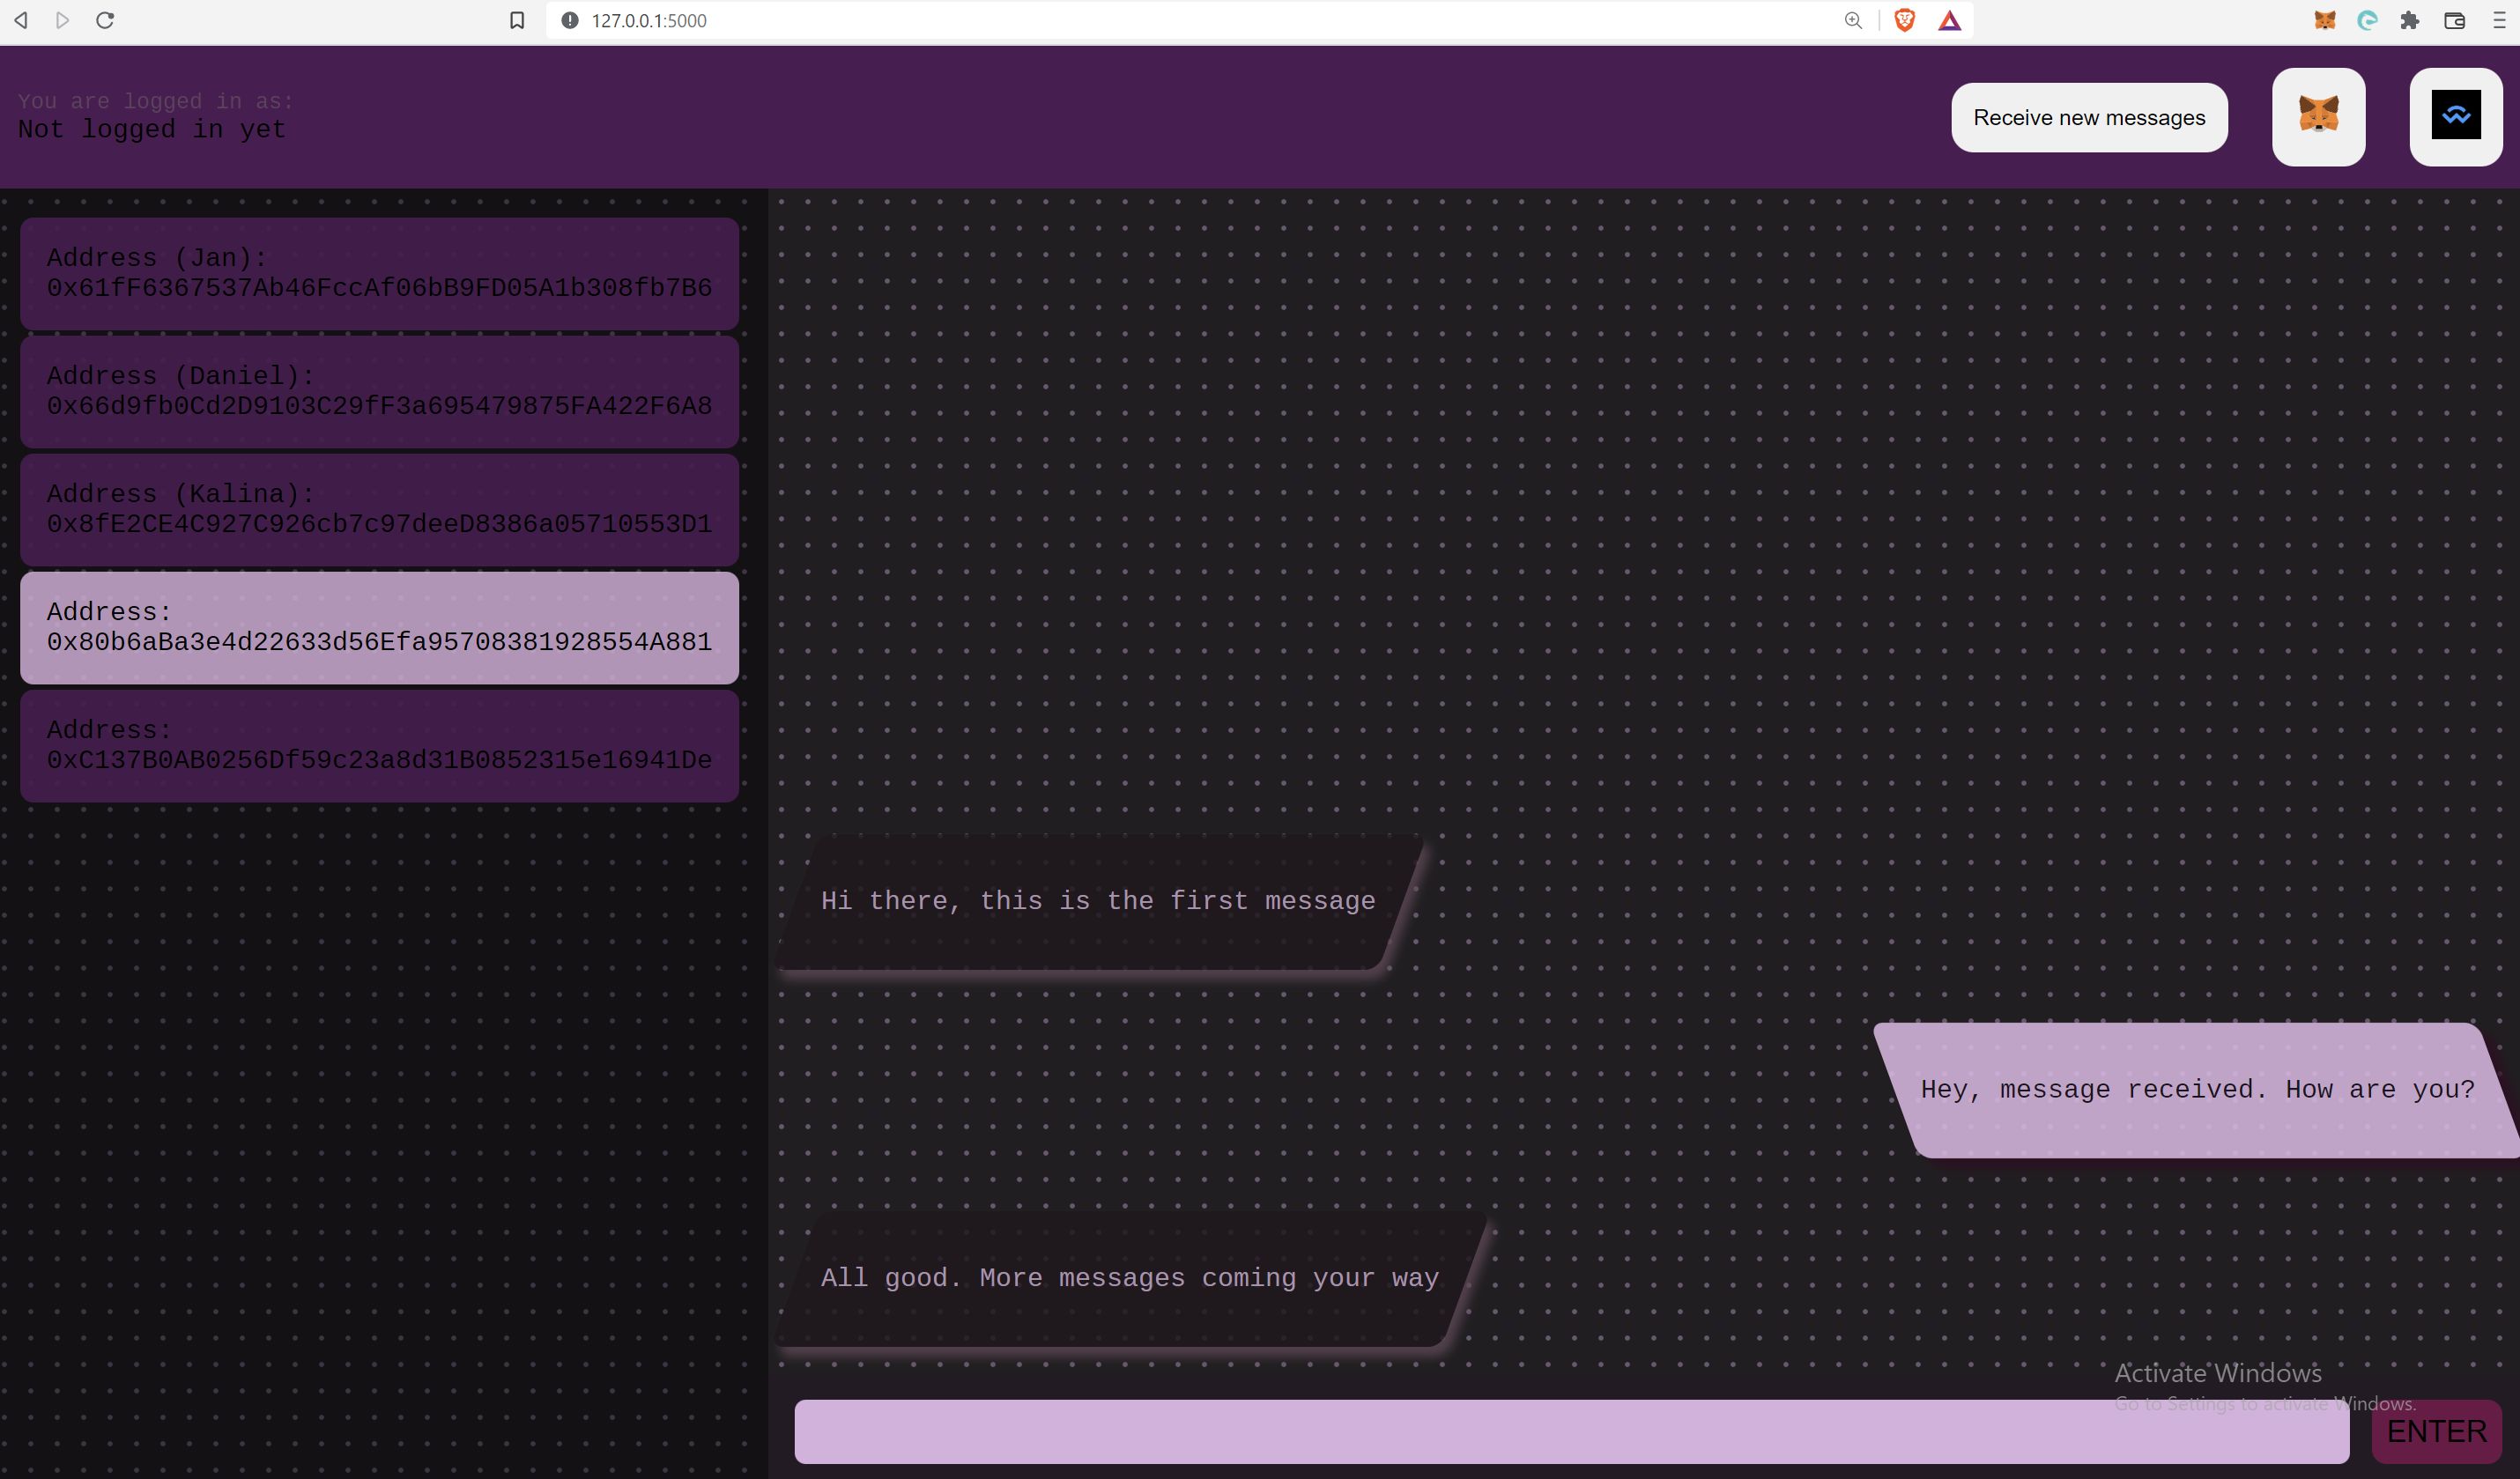Viewport: 2520px width, 1479px height.
Task: Open MetaMask extension in browser toolbar
Action: (2324, 20)
